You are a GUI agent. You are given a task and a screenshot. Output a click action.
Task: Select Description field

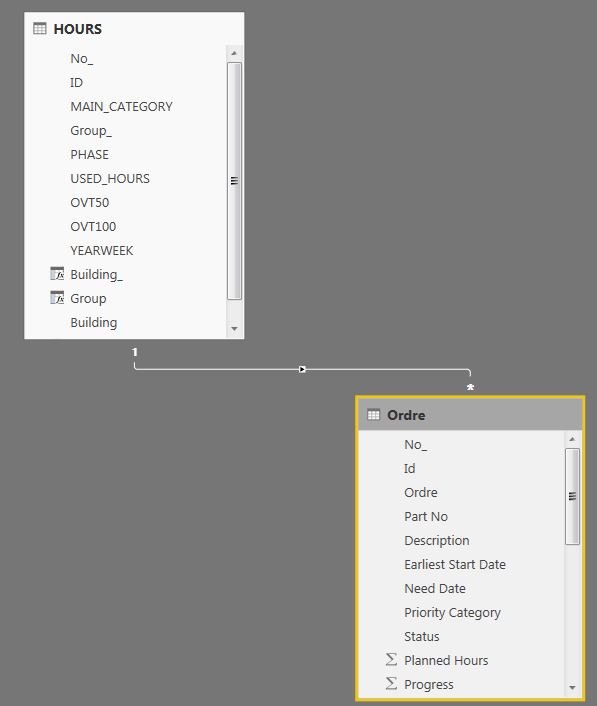click(x=437, y=540)
